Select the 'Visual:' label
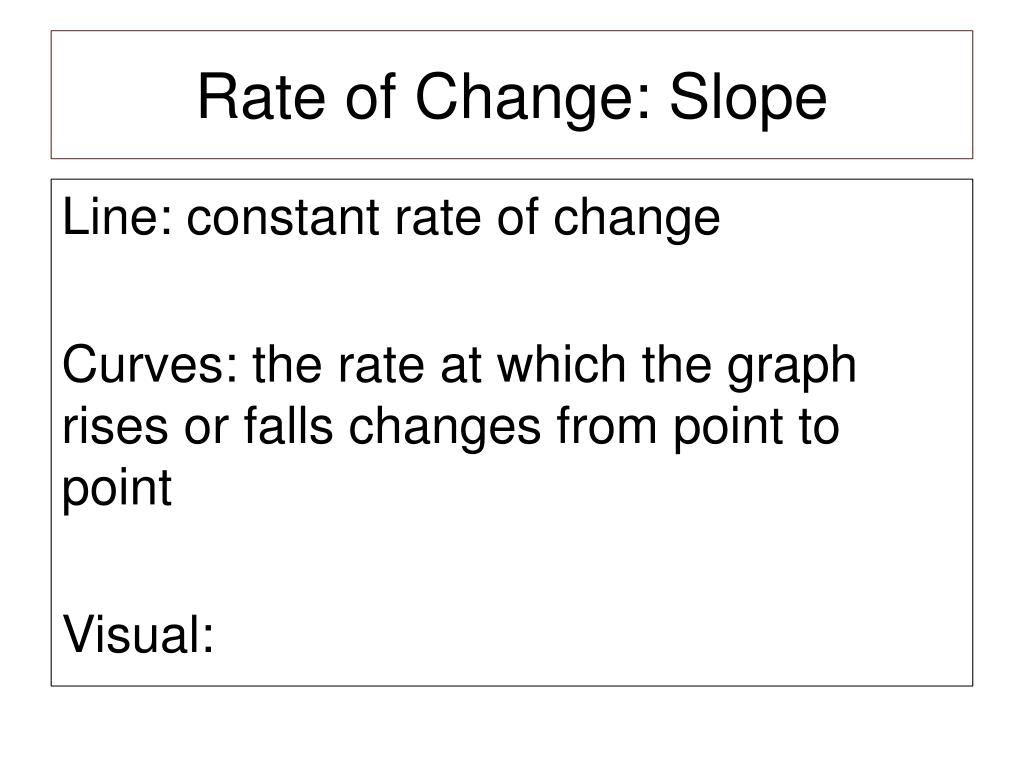The width and height of the screenshot is (1024, 768). (x=138, y=633)
